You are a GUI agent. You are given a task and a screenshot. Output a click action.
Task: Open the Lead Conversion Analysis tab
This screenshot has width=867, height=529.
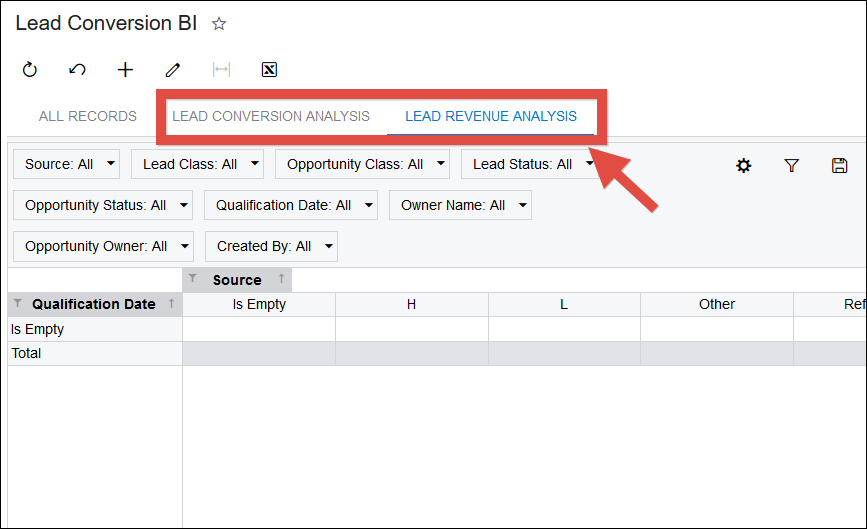click(x=271, y=117)
